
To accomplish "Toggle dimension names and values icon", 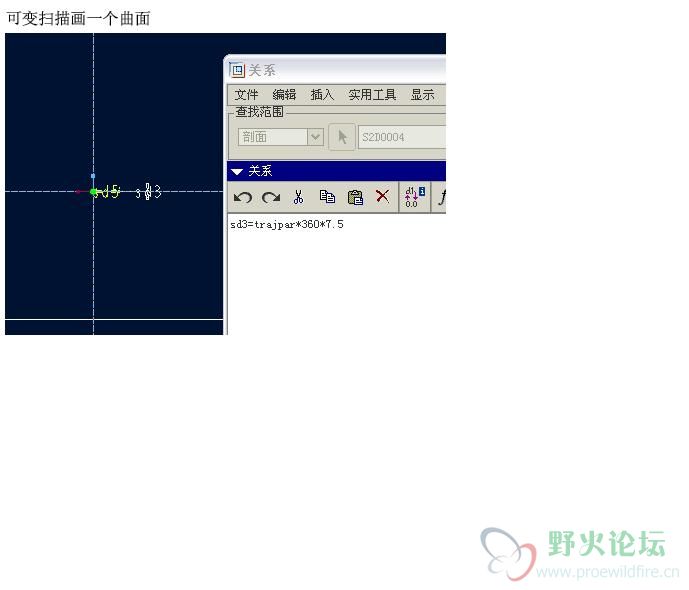I will point(414,197).
